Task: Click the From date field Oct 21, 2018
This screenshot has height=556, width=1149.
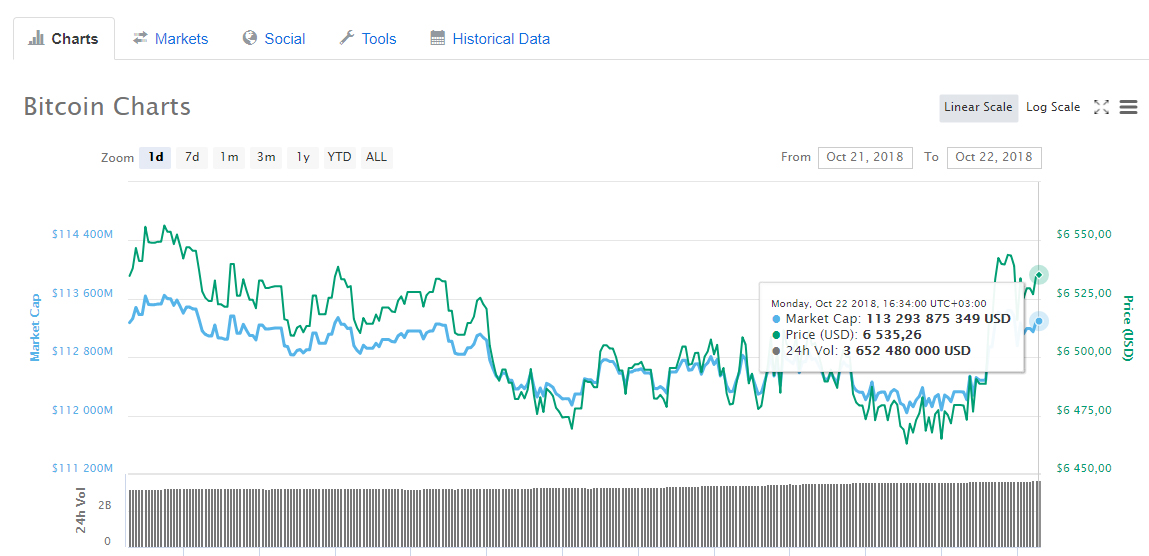Action: click(x=865, y=157)
